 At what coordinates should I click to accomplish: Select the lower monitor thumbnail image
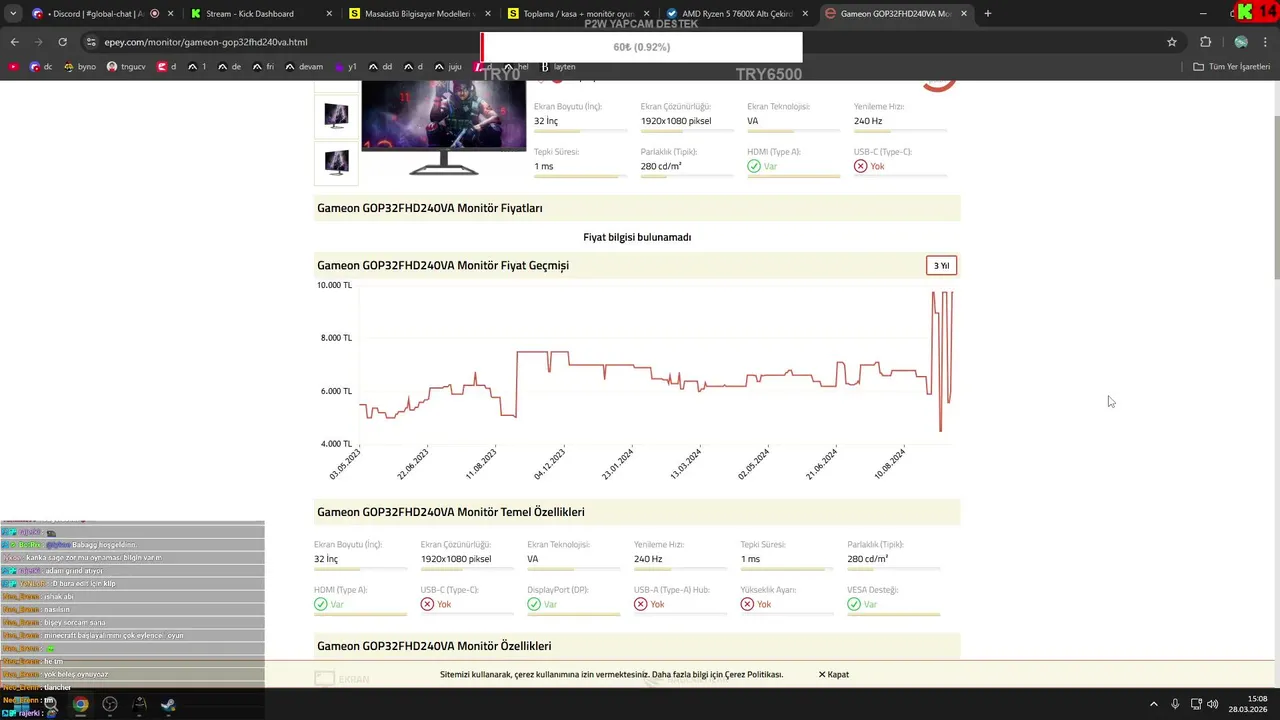click(x=336, y=162)
